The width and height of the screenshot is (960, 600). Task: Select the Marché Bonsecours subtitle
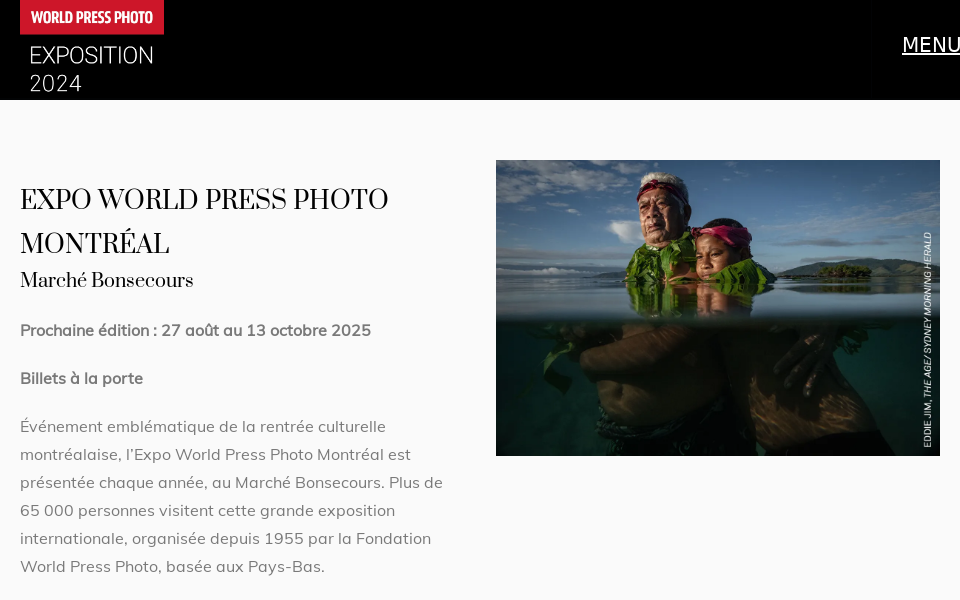[107, 280]
